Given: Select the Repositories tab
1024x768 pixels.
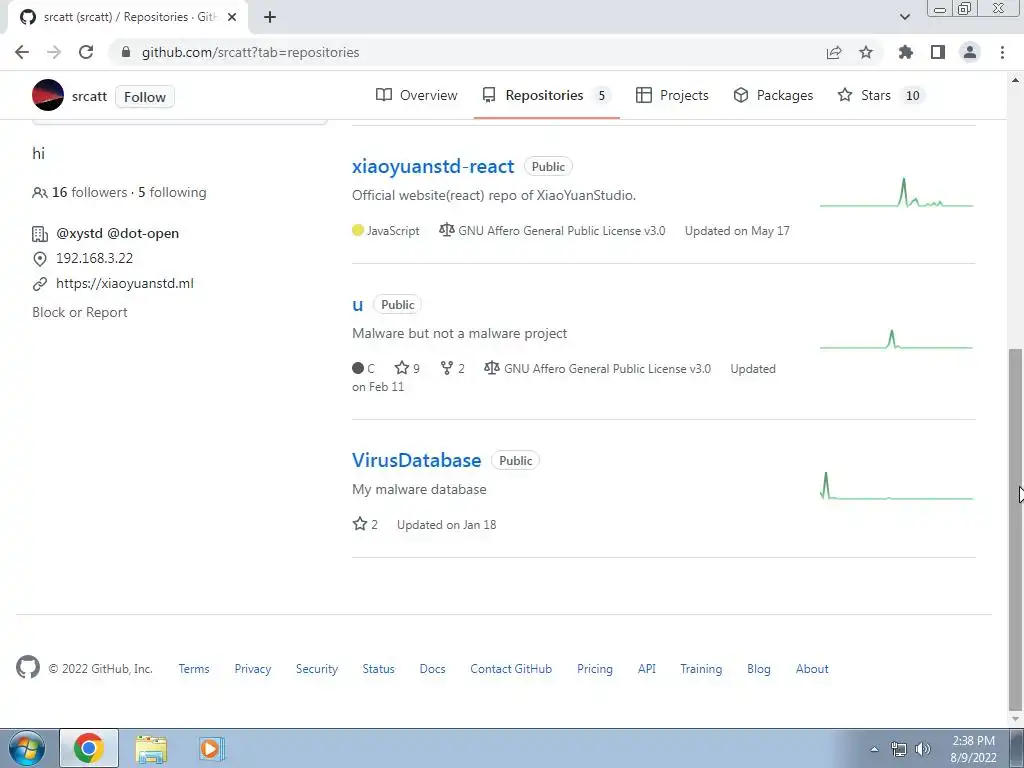Looking at the screenshot, I should coord(546,95).
